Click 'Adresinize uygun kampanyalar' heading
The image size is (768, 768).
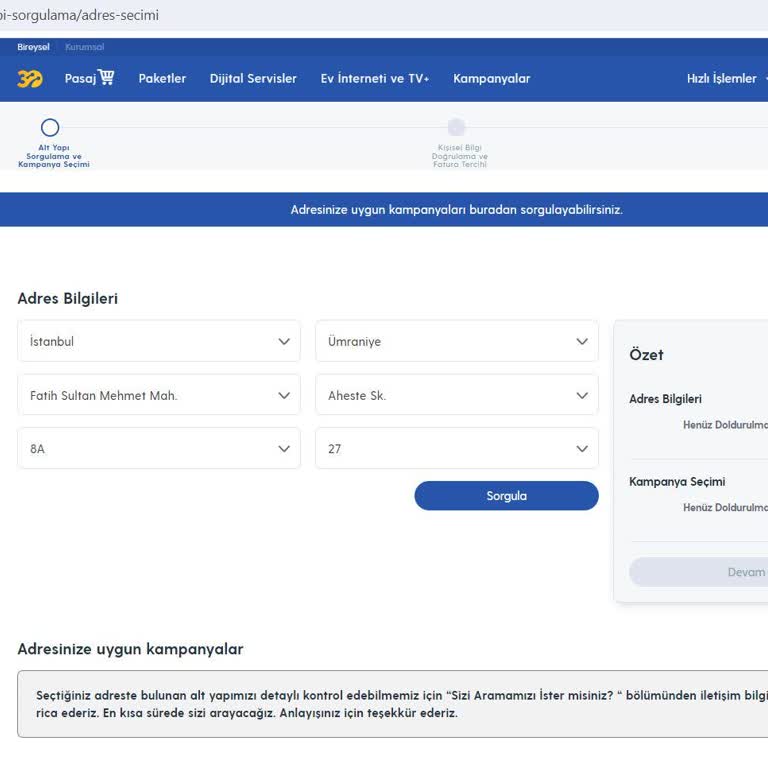click(130, 649)
